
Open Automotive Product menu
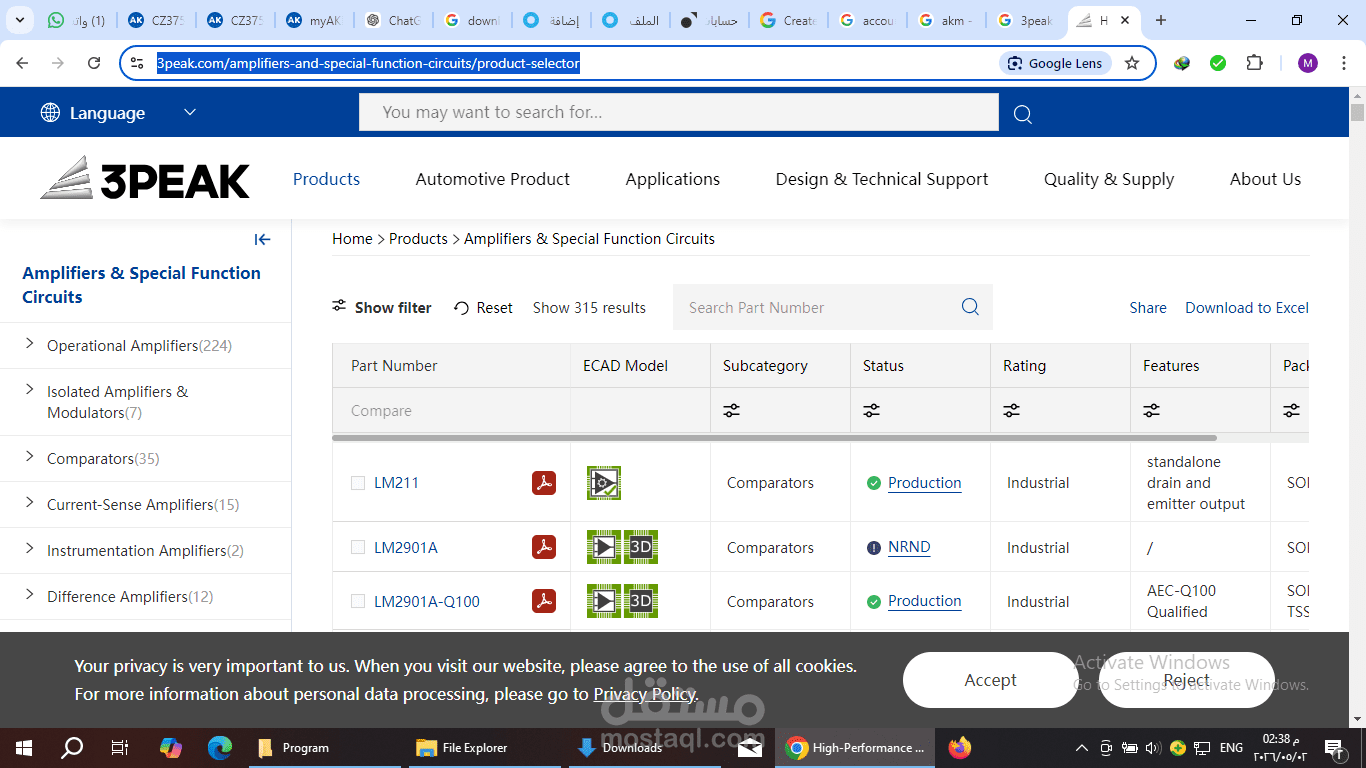pos(493,179)
